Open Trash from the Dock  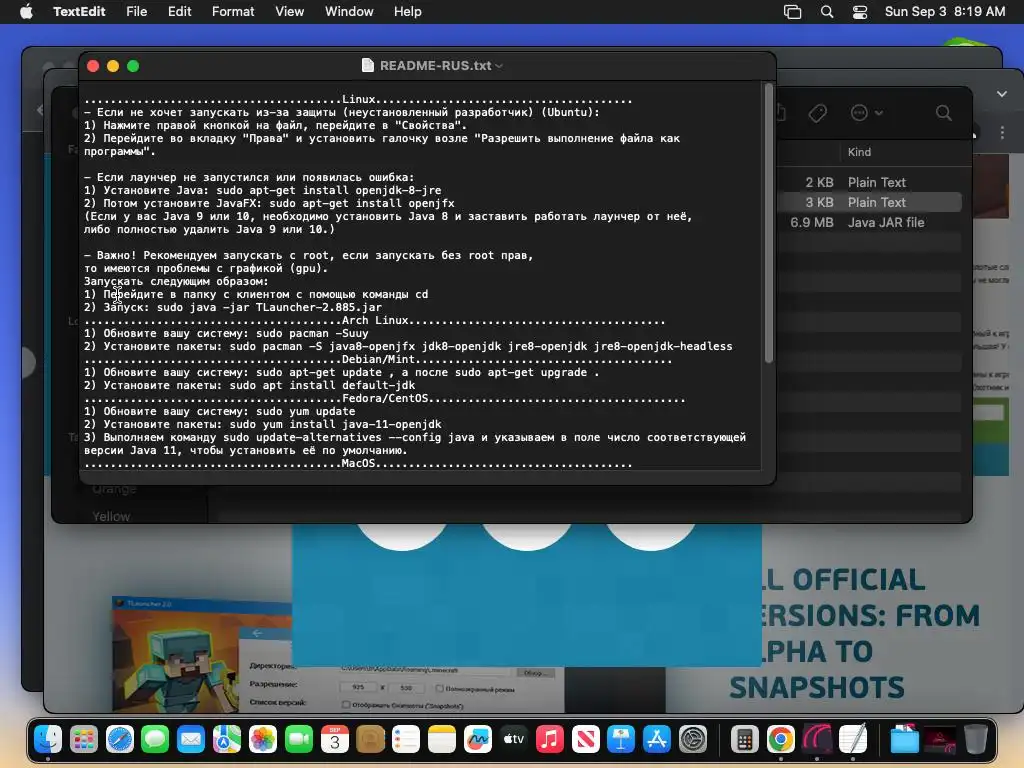pos(976,739)
